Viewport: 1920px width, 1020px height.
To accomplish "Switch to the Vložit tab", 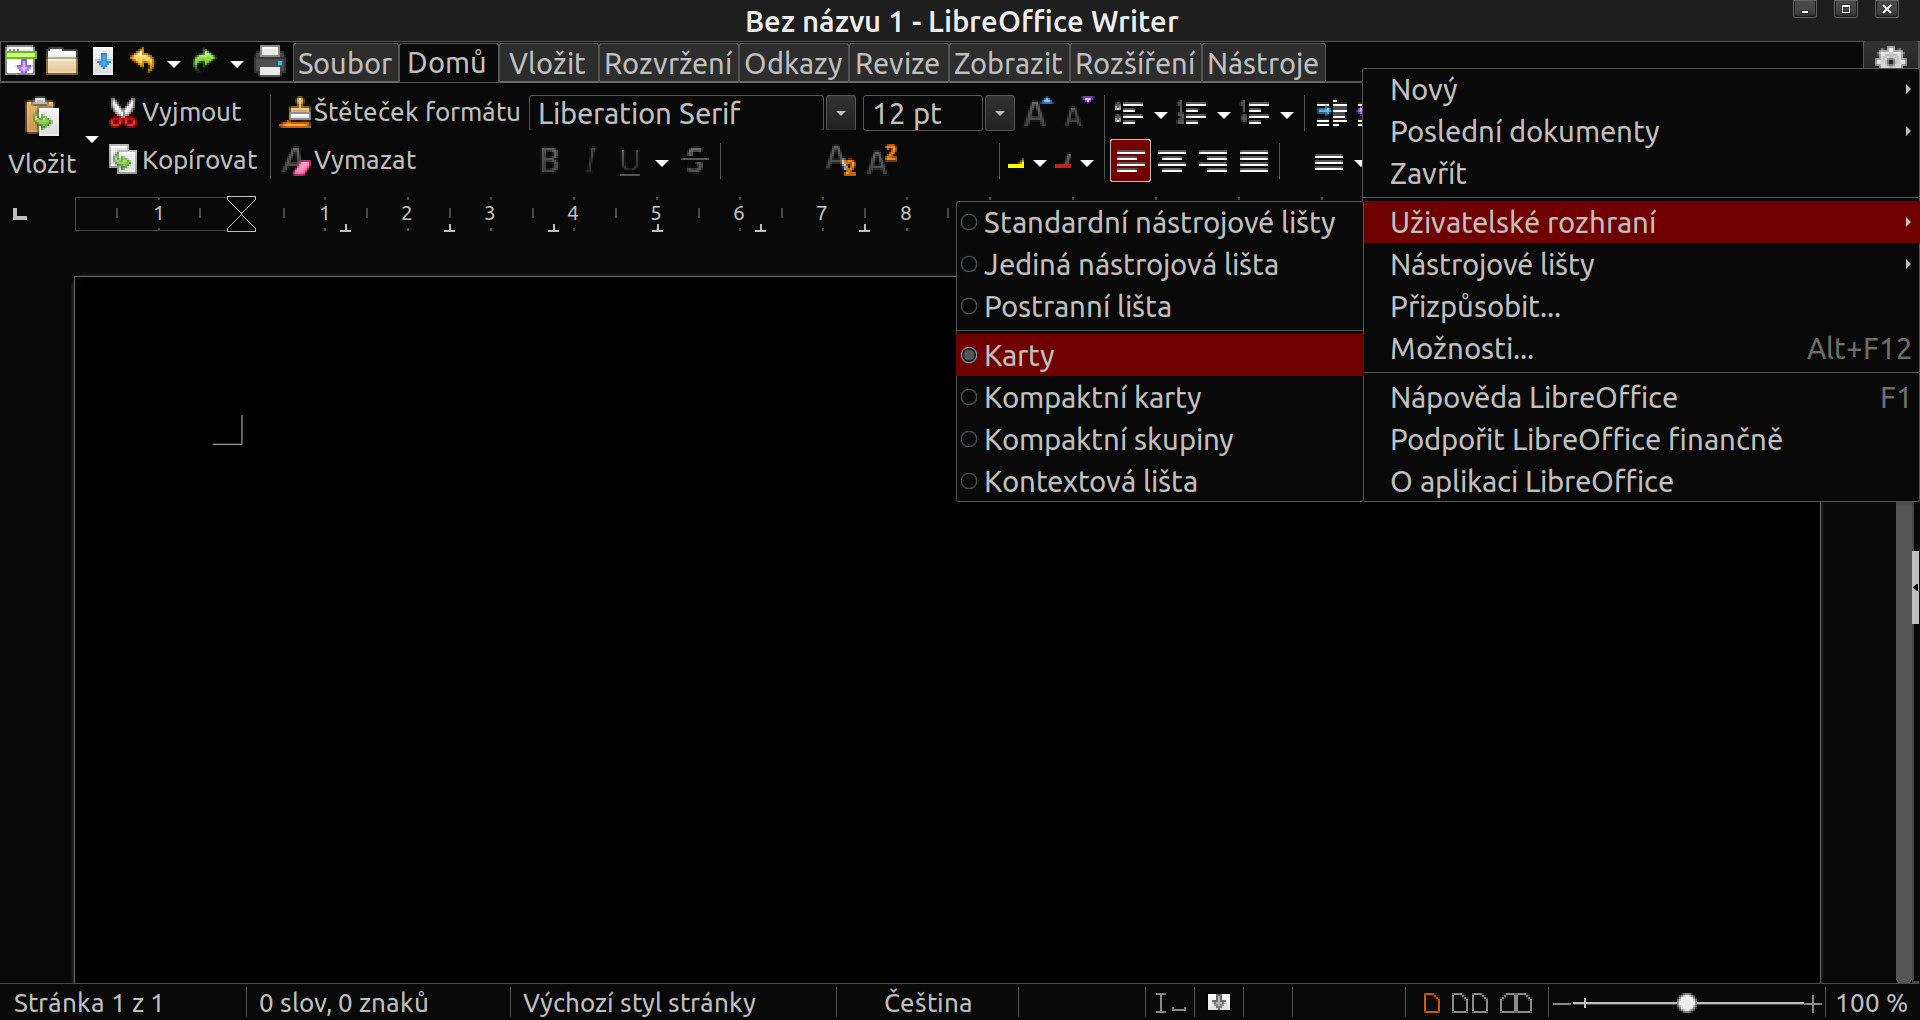I will 547,63.
